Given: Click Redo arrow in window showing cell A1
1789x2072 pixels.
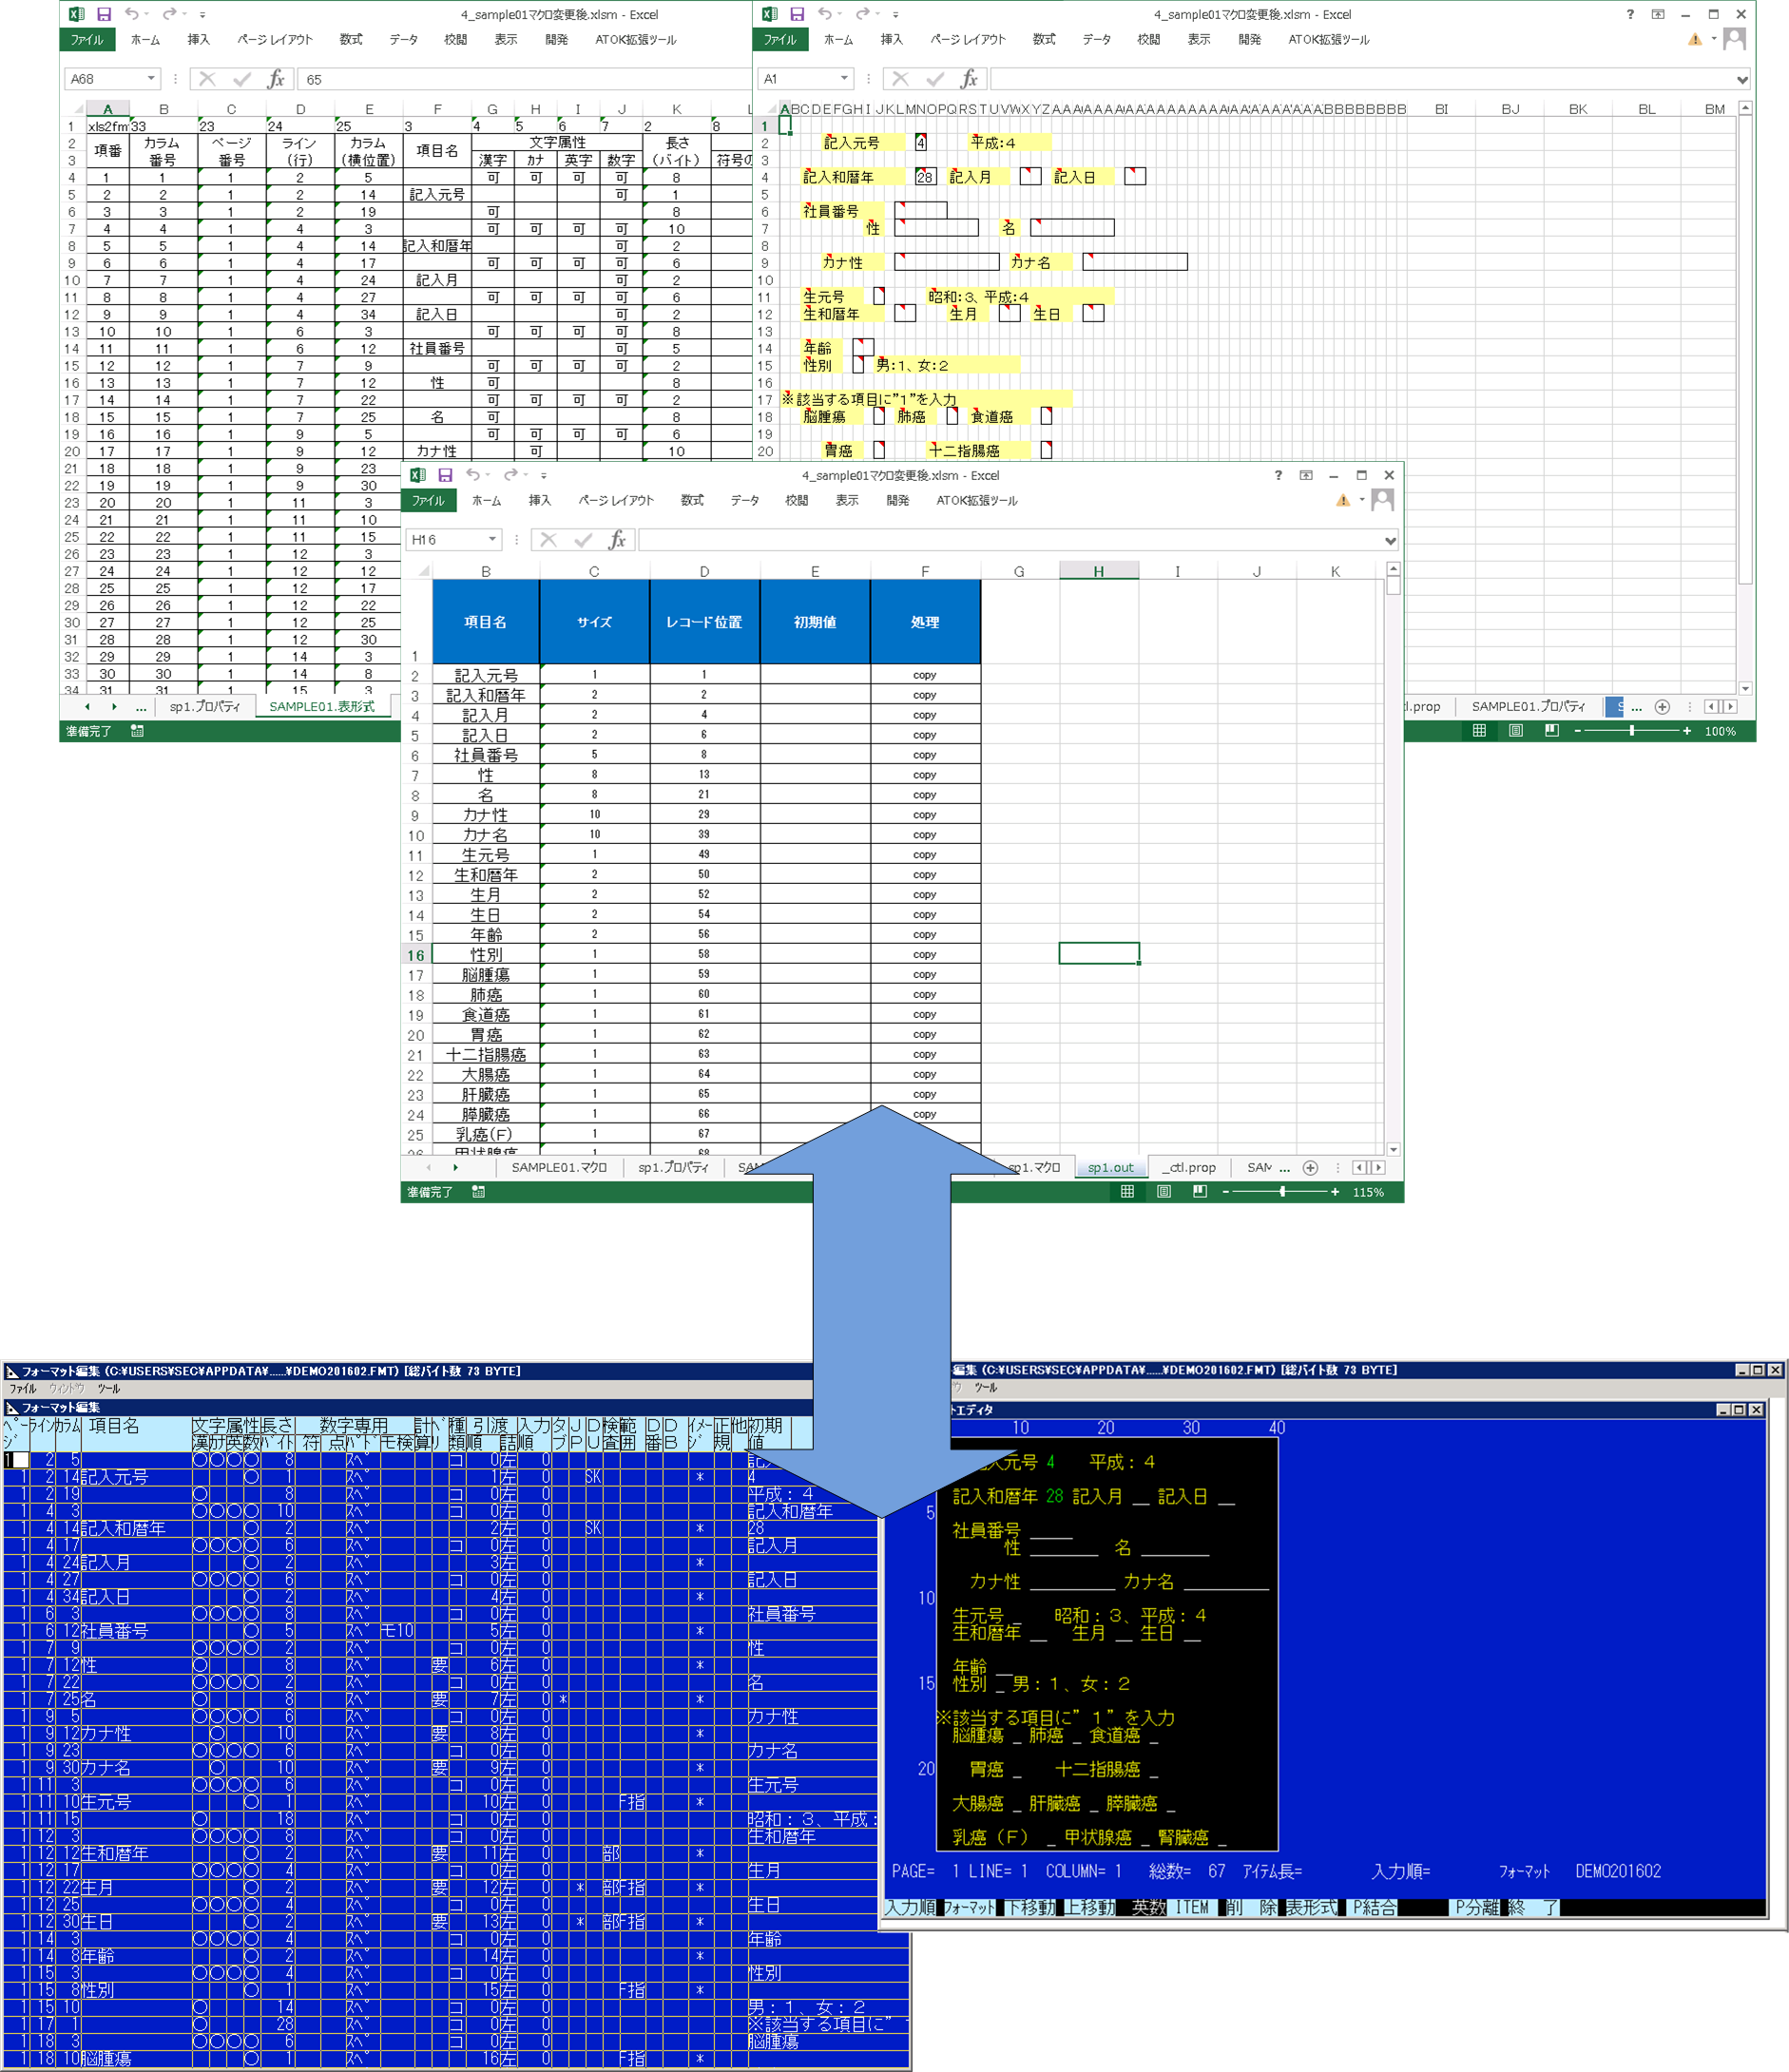Looking at the screenshot, I should pos(862,14).
